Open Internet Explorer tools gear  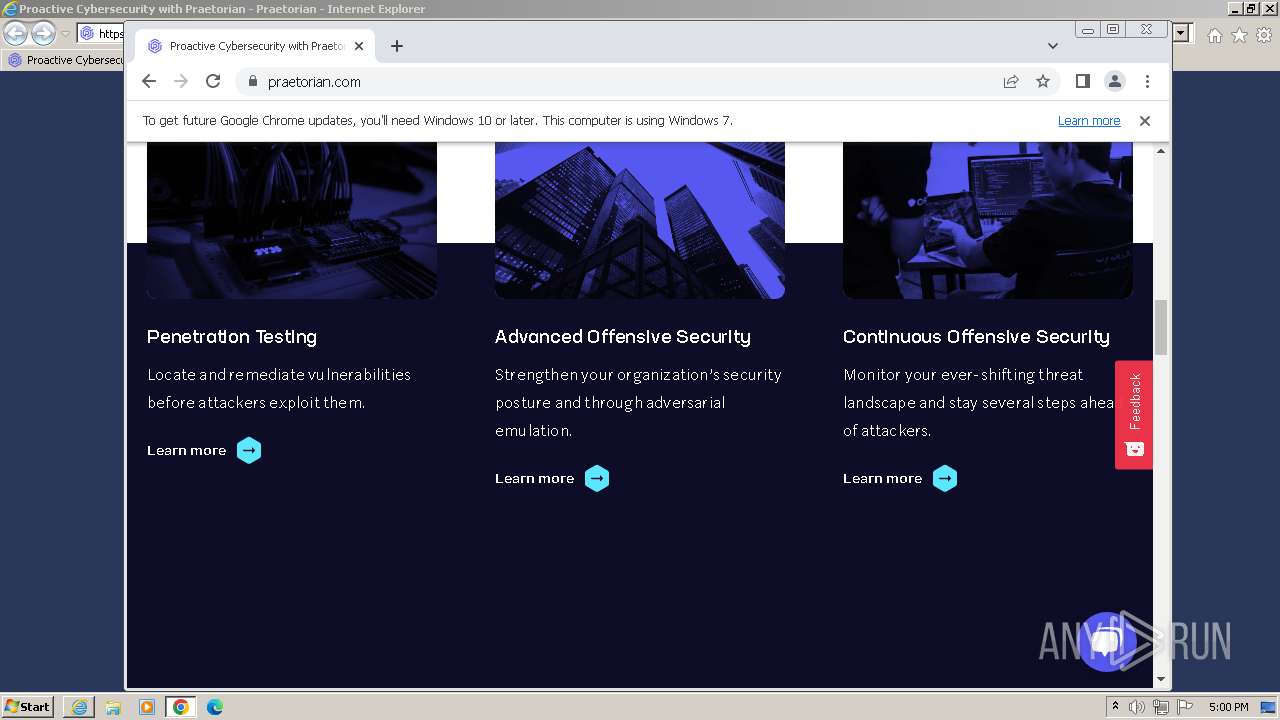pyautogui.click(x=1264, y=35)
